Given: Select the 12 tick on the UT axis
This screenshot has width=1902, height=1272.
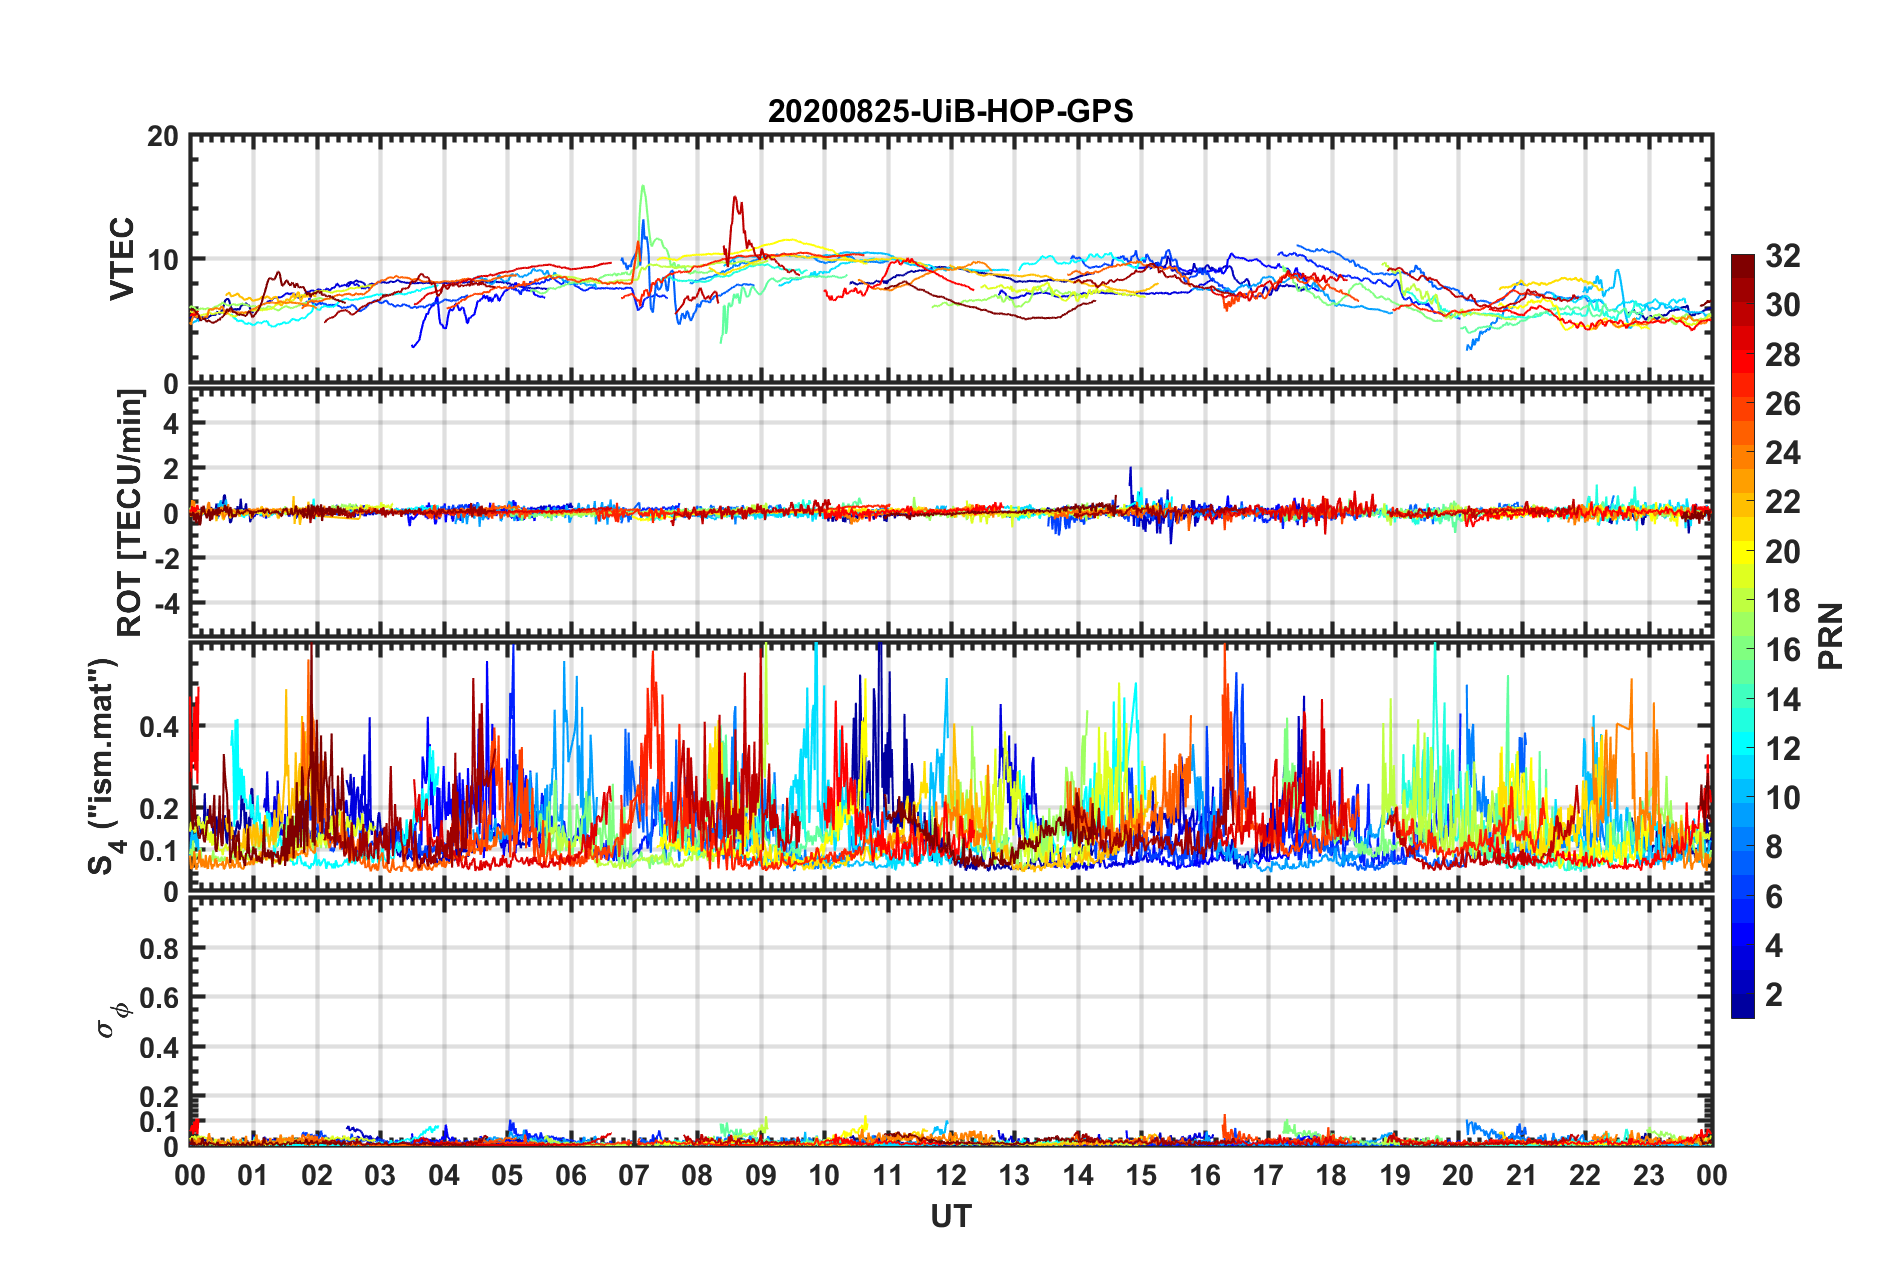Looking at the screenshot, I should tap(951, 1175).
